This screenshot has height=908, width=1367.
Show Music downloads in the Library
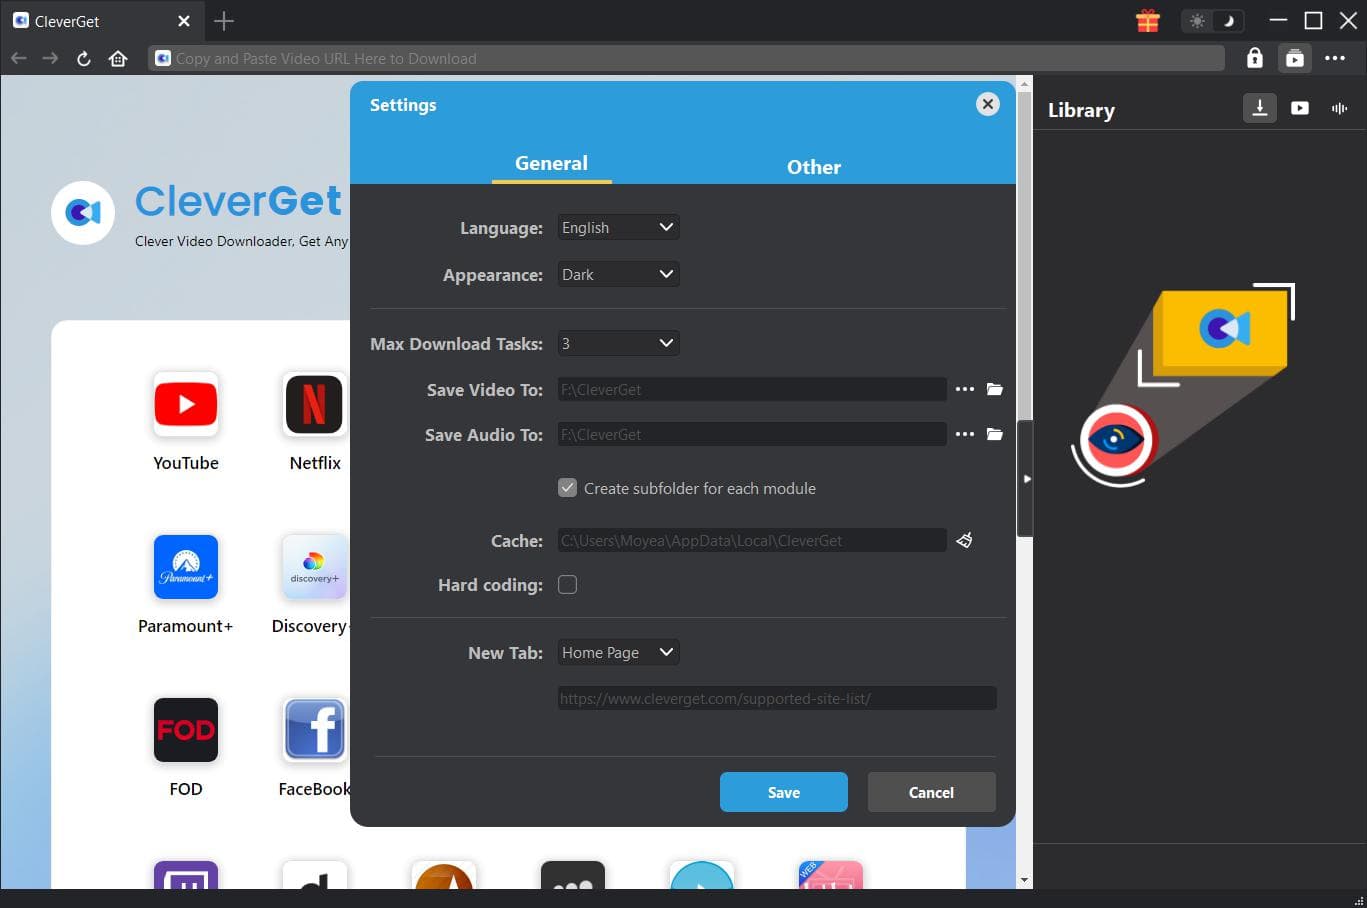[1338, 108]
